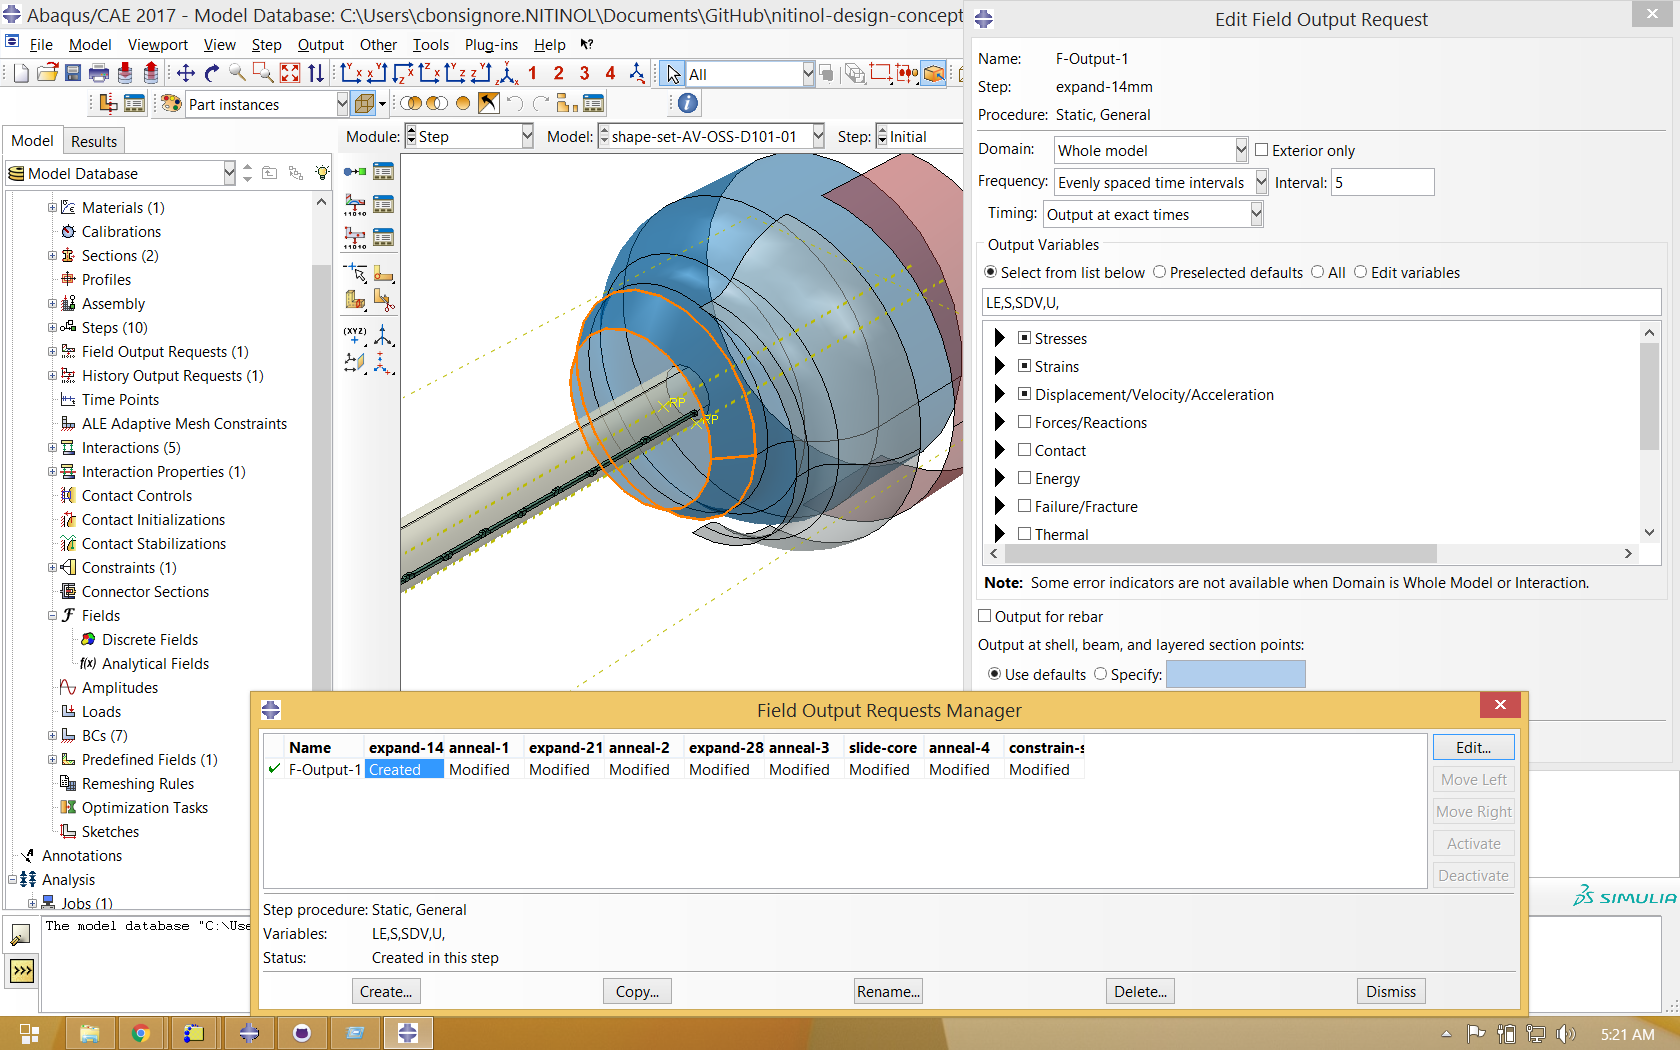Click the Create... button
The width and height of the screenshot is (1680, 1050).
tap(386, 991)
